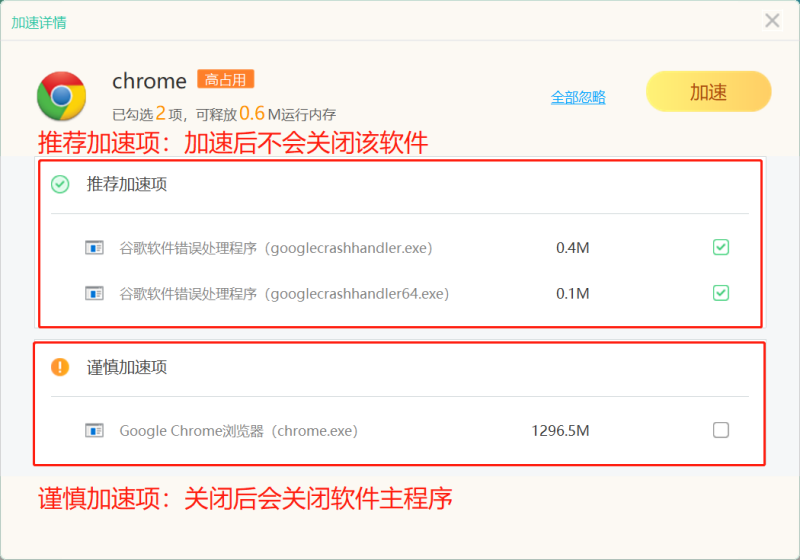800x560 pixels.
Task: Click the process icon for chrome.exe
Action: point(94,431)
